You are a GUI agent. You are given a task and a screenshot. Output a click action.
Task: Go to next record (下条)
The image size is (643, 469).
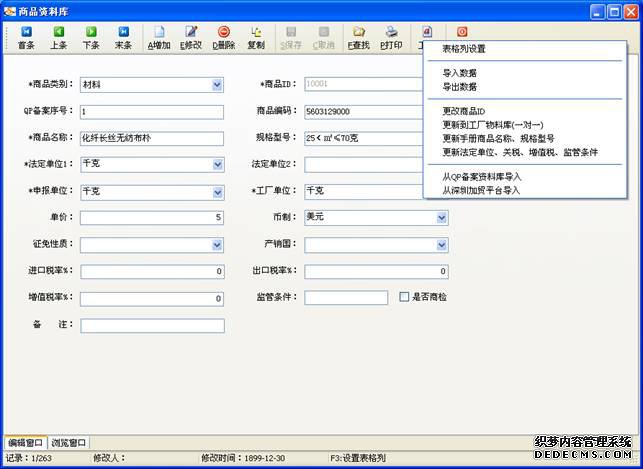click(90, 38)
